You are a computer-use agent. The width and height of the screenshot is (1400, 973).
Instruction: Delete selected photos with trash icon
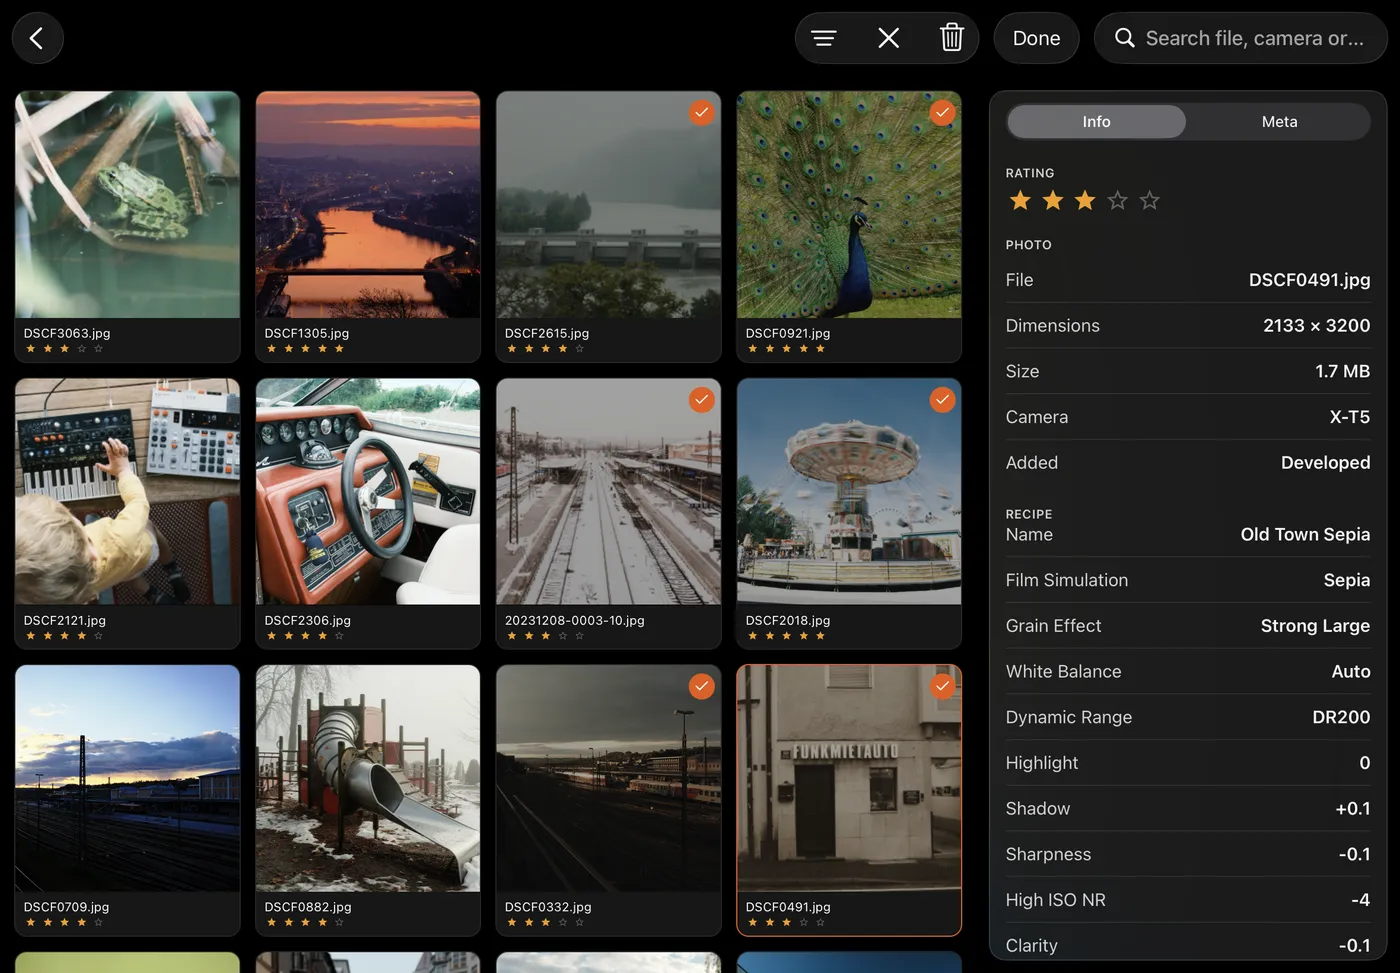coord(951,38)
